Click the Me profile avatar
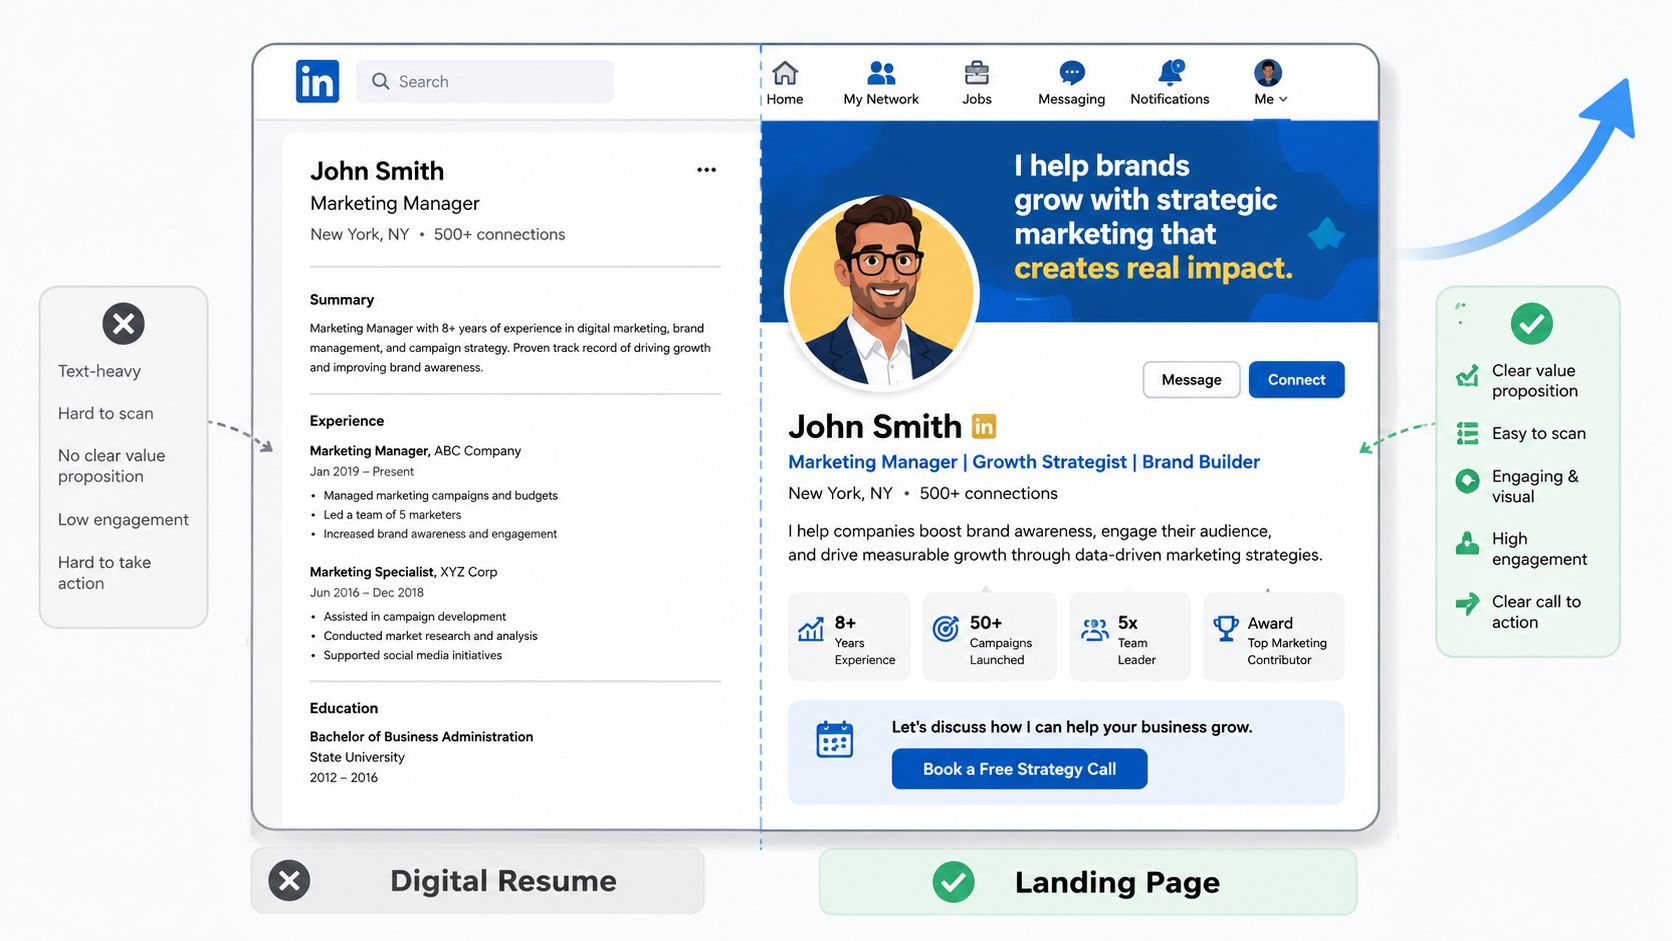This screenshot has width=1672, height=941. pos(1268,72)
